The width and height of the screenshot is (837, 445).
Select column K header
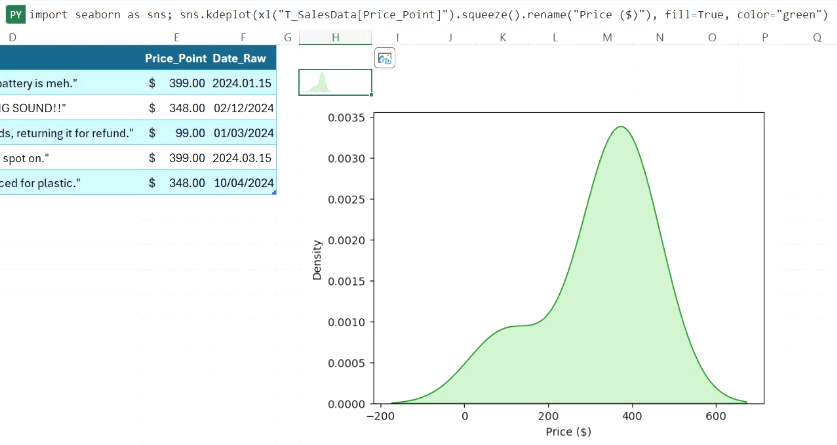tap(502, 37)
